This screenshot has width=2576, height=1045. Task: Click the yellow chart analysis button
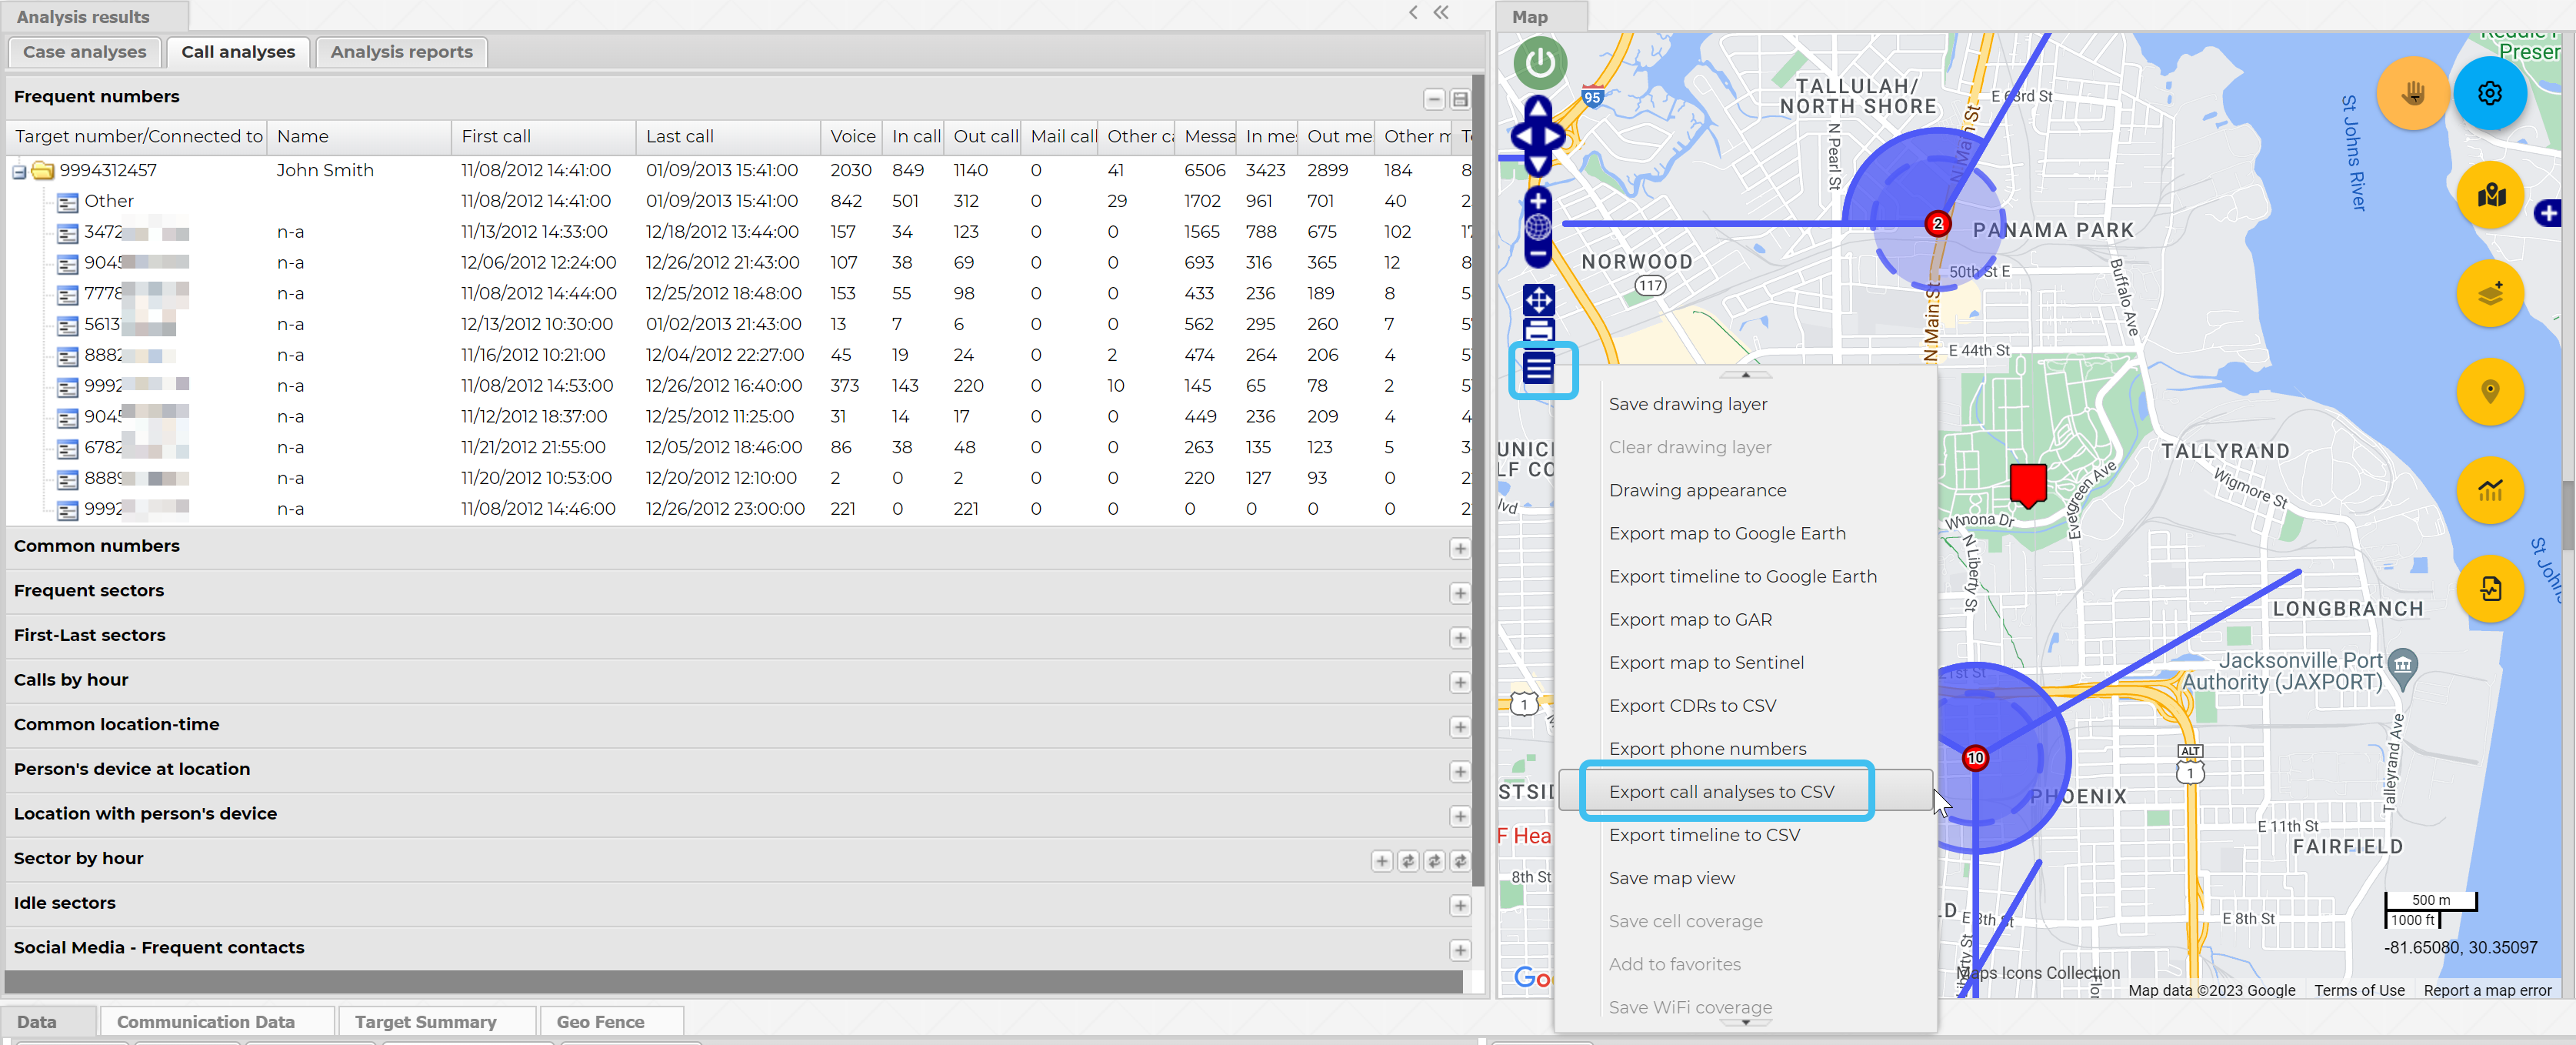tap(2489, 490)
